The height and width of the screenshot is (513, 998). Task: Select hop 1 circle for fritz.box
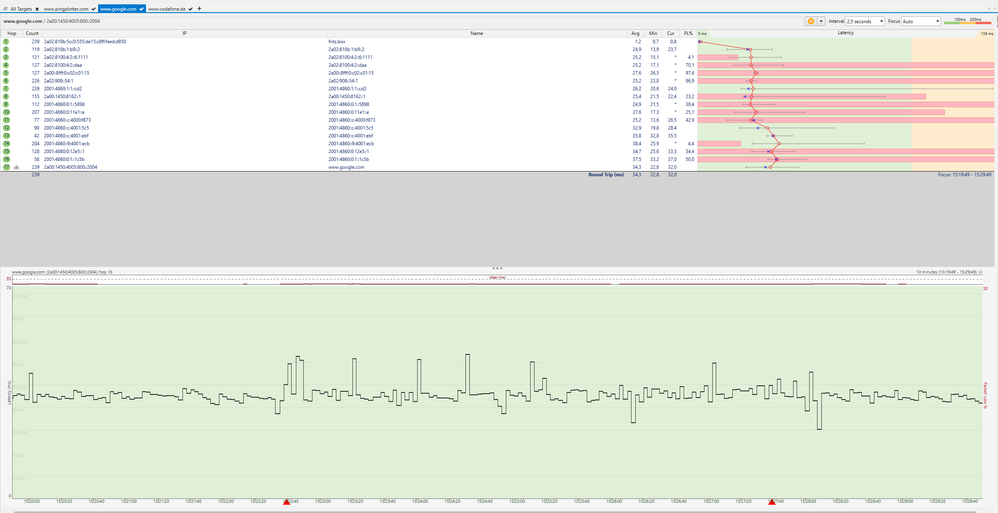pos(6,41)
